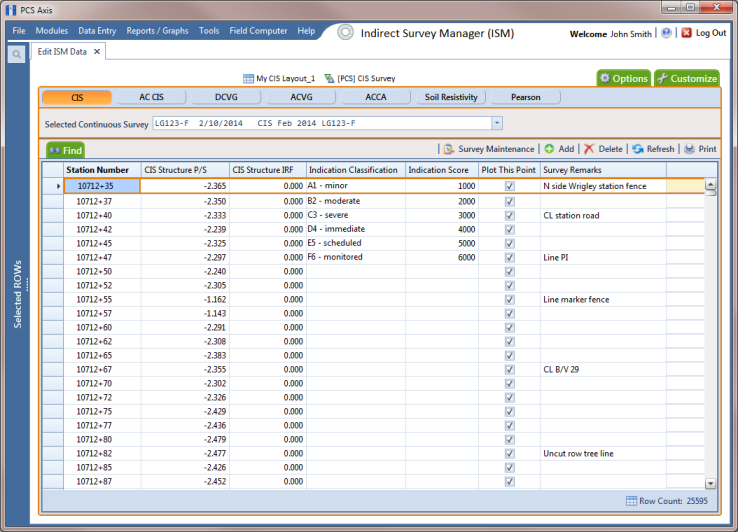This screenshot has height=532, width=738.
Task: Open the Modules menu
Action: click(52, 31)
